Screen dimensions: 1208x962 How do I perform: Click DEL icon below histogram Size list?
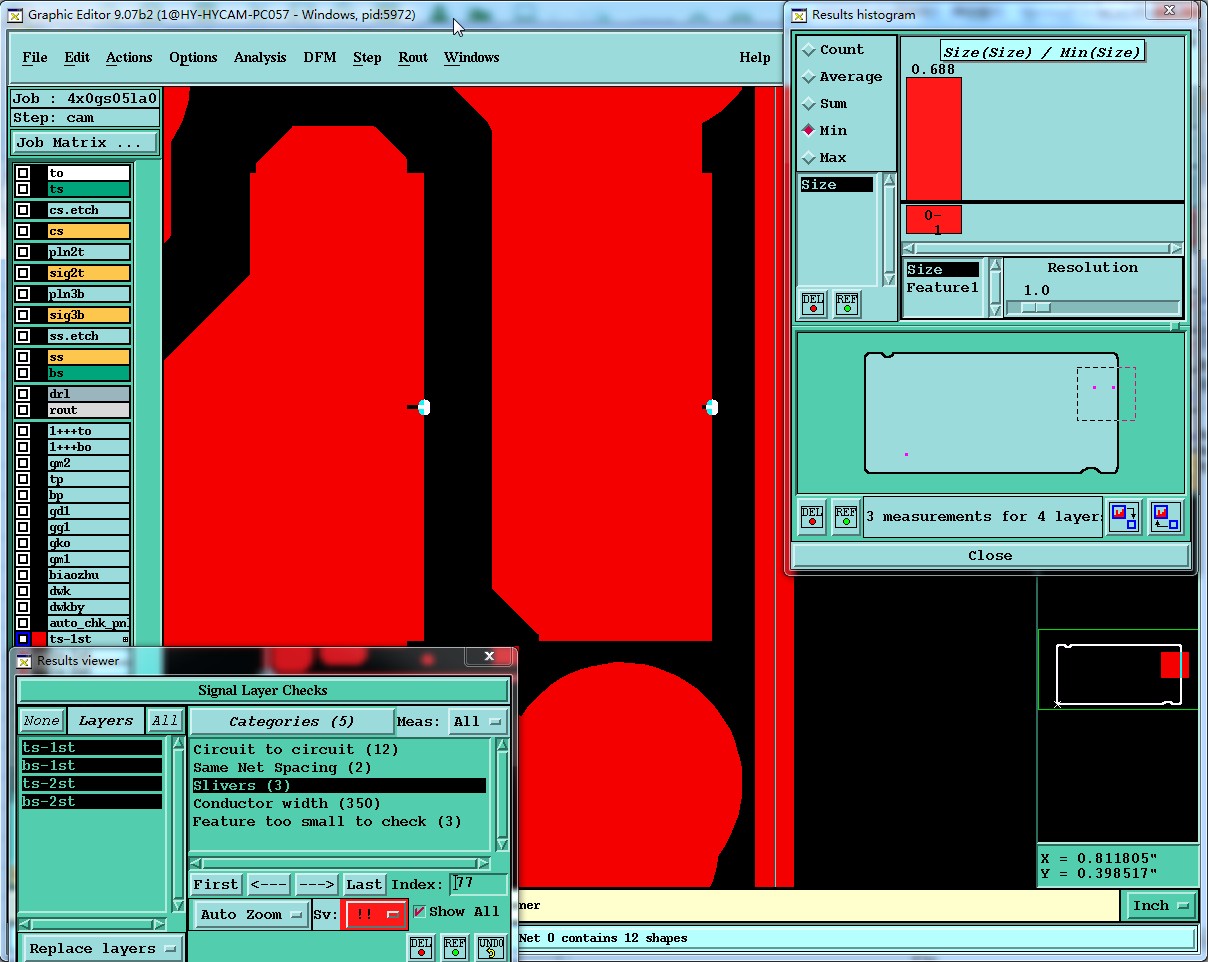813,303
